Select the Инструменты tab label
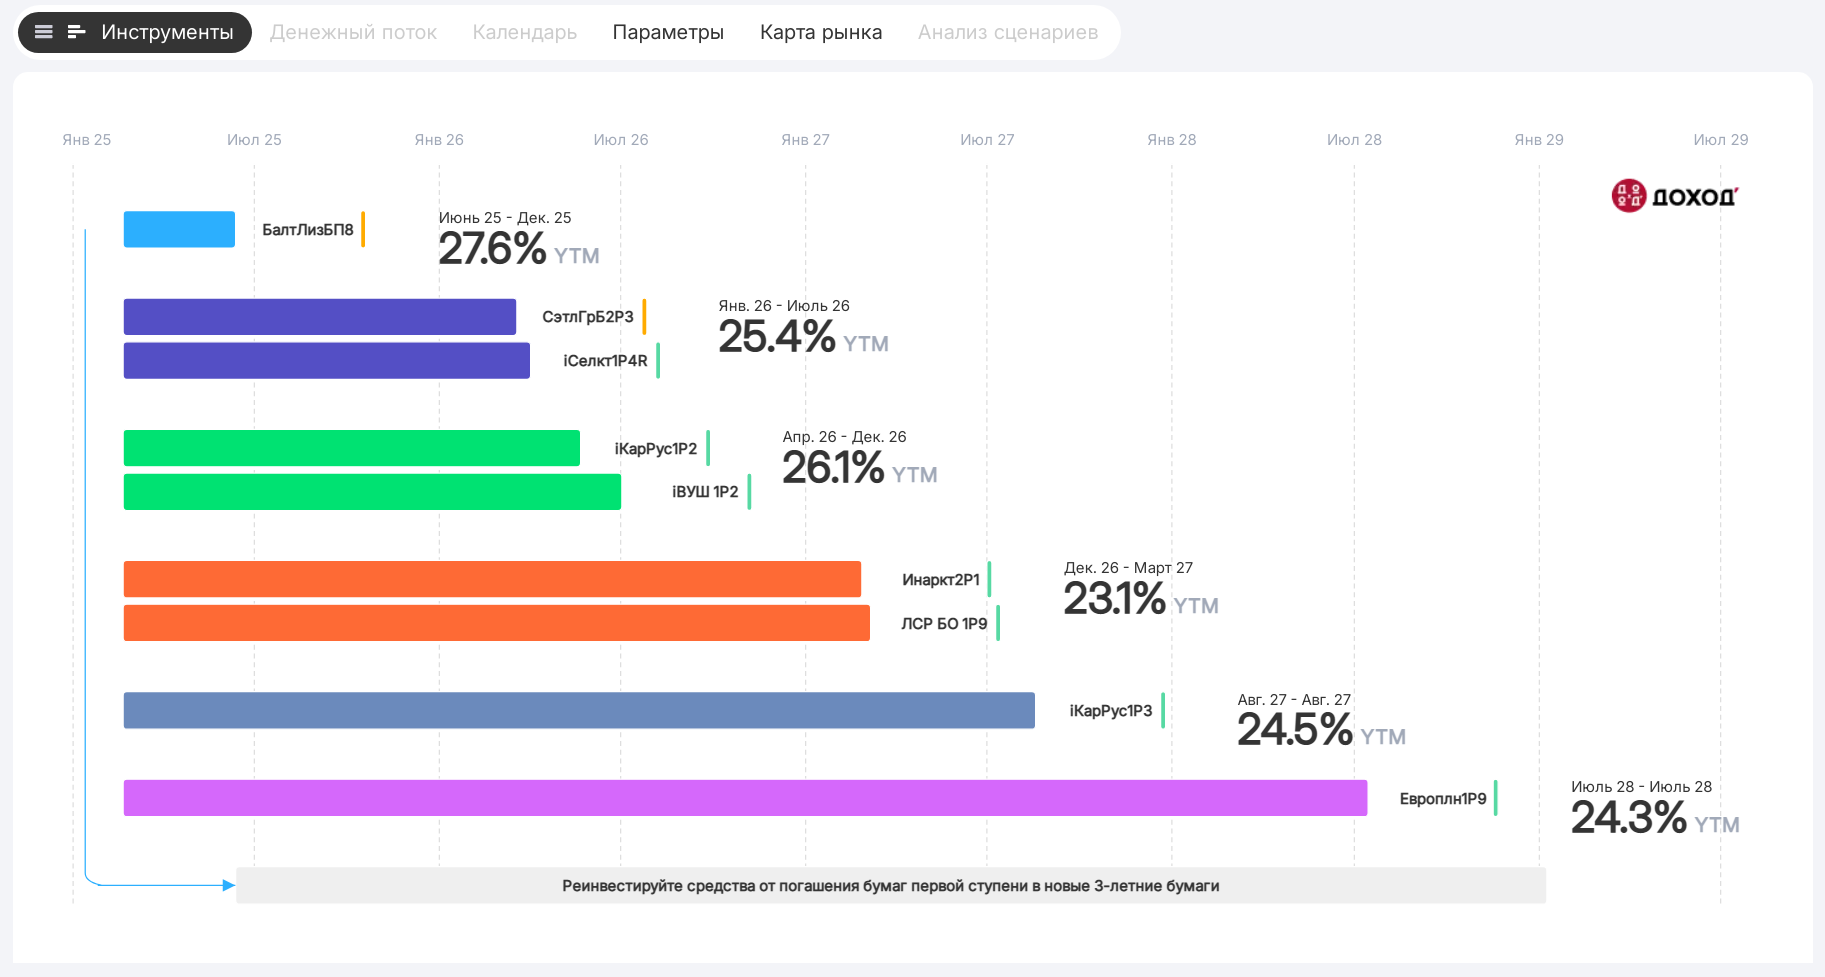 coord(167,32)
